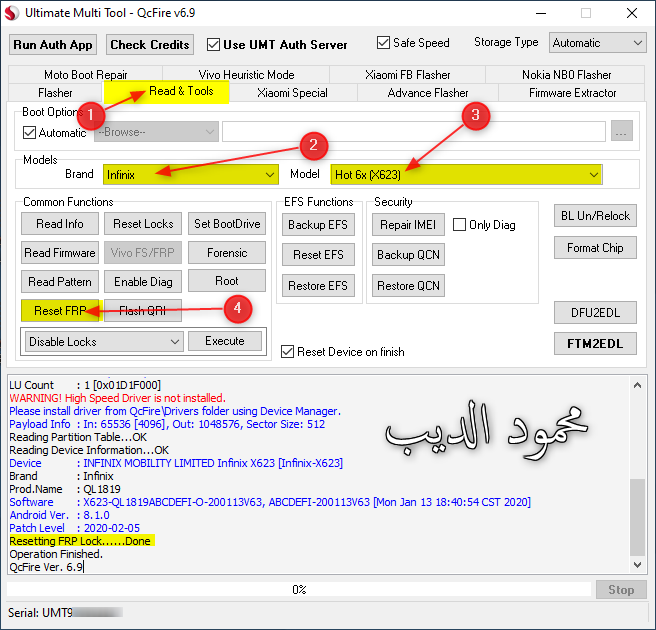Click the Restore EFS button
The width and height of the screenshot is (656, 630).
(x=318, y=286)
